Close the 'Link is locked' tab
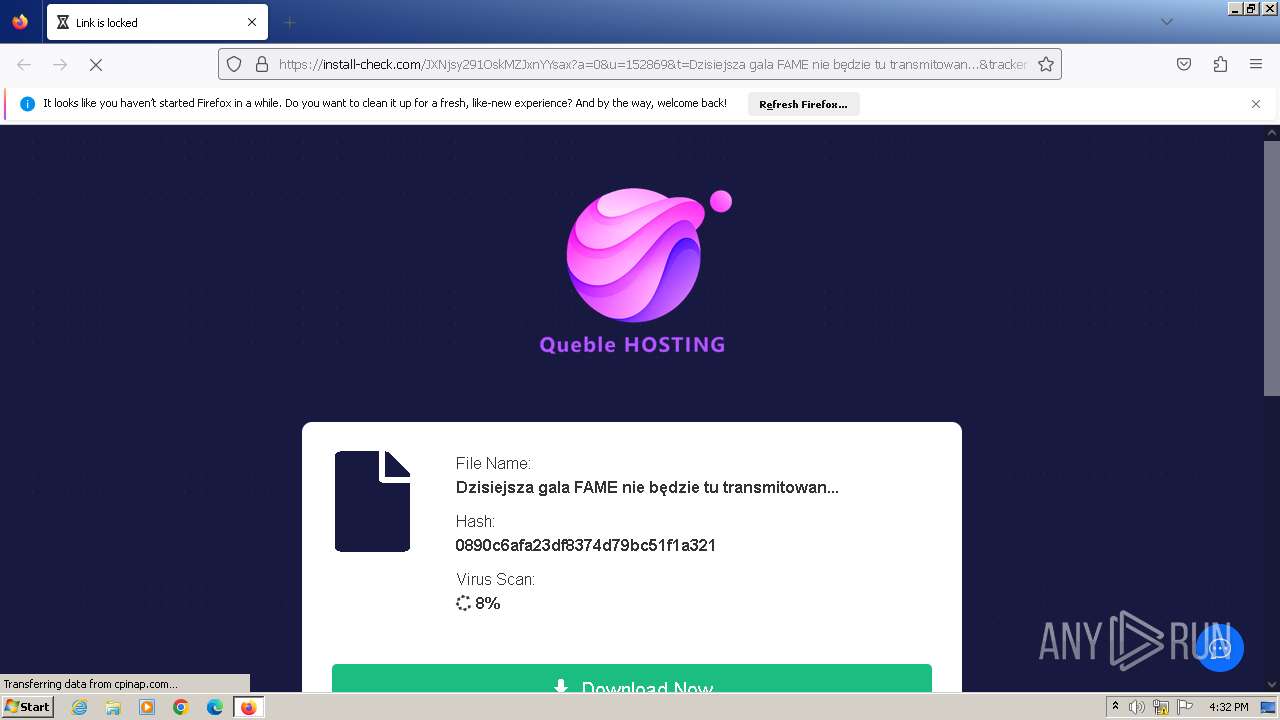 (252, 22)
